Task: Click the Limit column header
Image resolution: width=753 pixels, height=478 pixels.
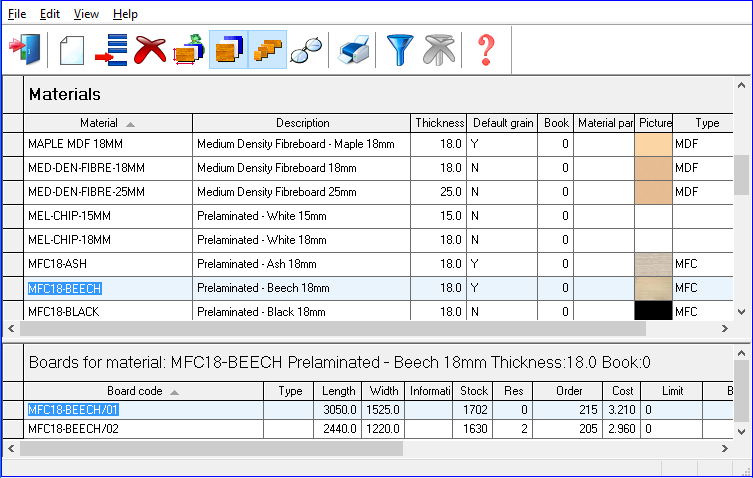Action: point(672,391)
